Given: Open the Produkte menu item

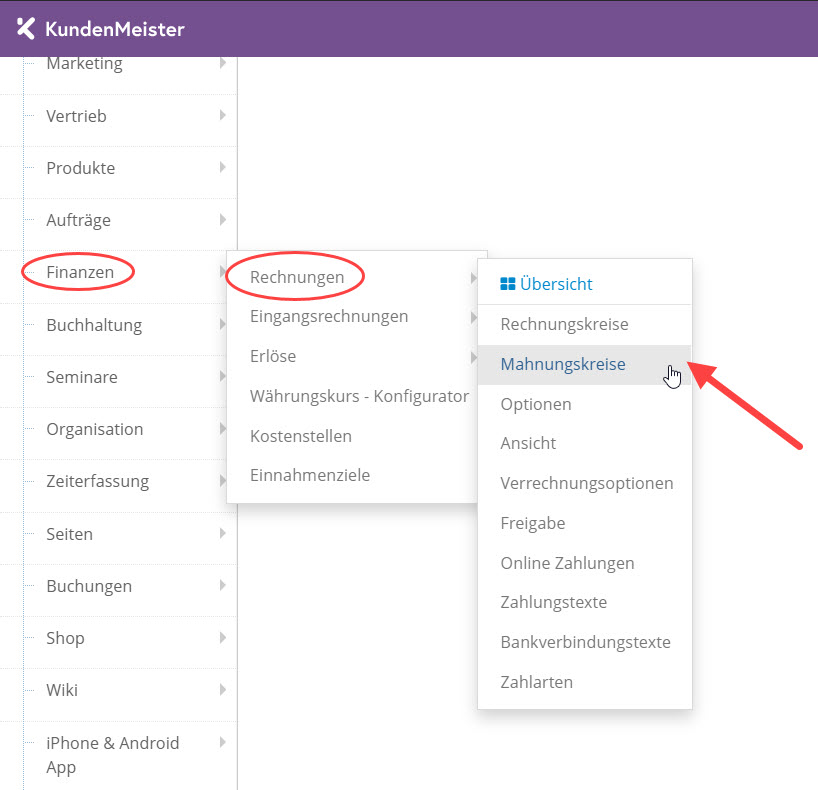Looking at the screenshot, I should point(80,168).
